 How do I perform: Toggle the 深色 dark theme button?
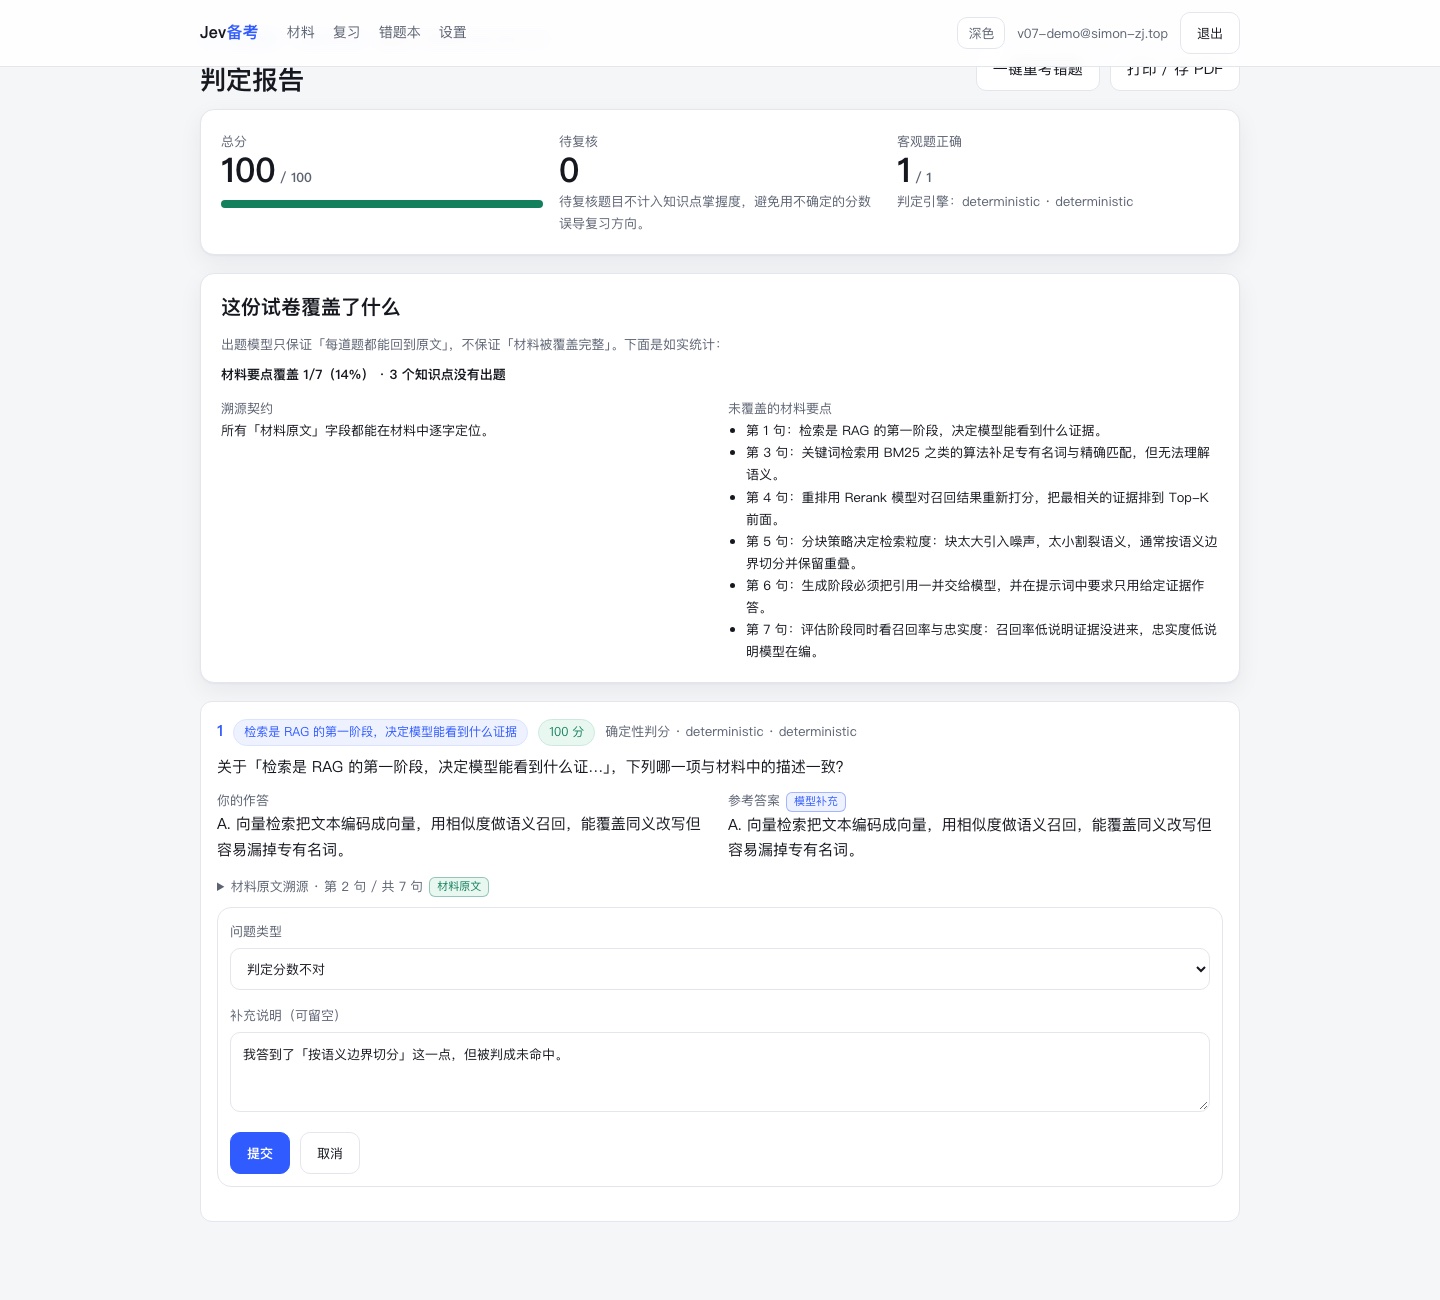point(981,33)
